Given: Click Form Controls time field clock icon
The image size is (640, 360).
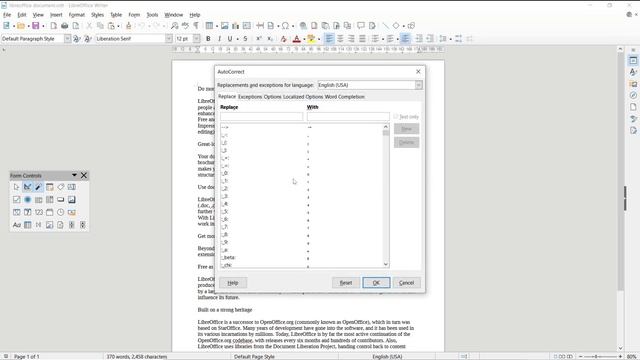Looking at the screenshot, I should click(x=60, y=212).
